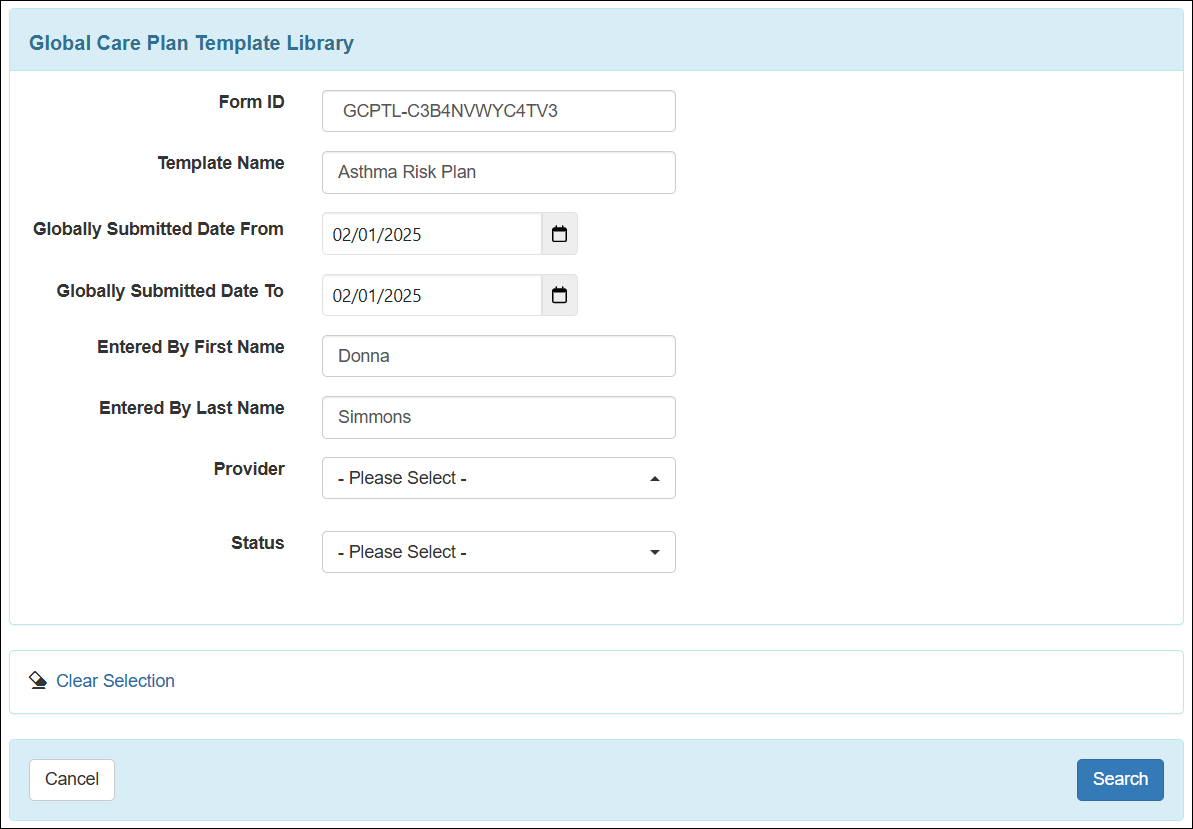Select the Globally Submitted Date From field
The height and width of the screenshot is (829, 1193).
432,233
